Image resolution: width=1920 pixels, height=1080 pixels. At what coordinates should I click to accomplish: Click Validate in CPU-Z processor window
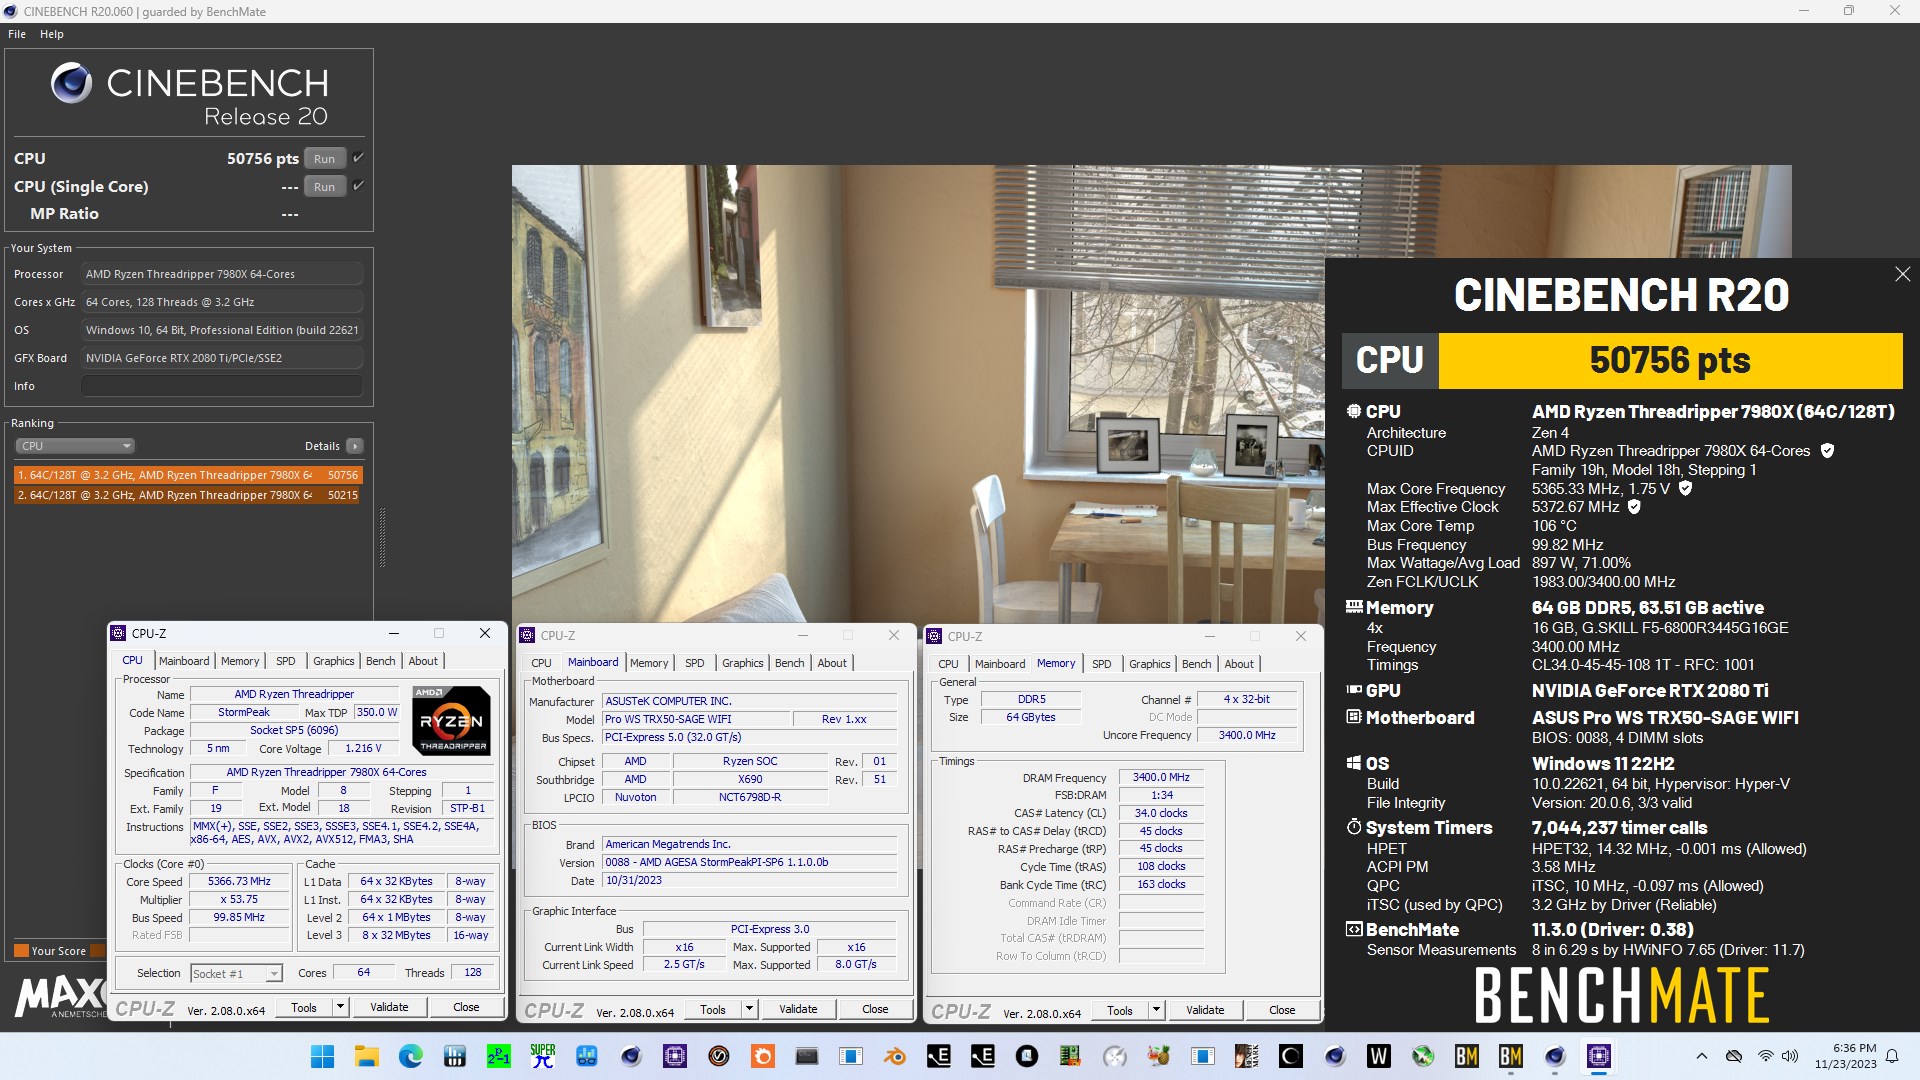389,1007
